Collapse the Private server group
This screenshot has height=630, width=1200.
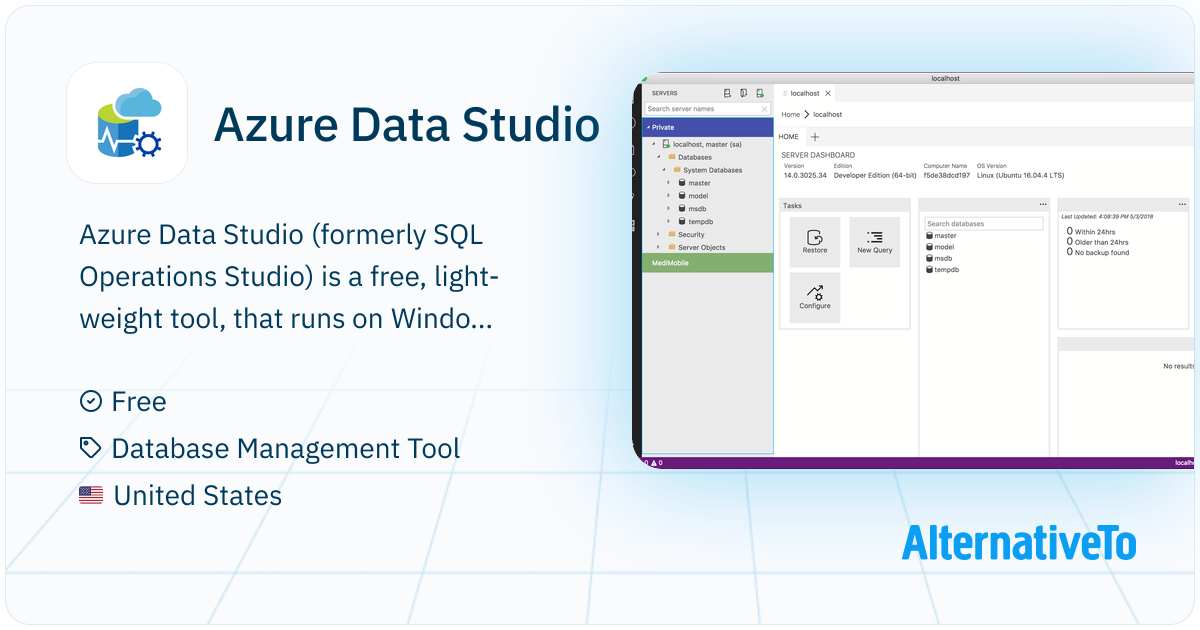click(x=648, y=128)
